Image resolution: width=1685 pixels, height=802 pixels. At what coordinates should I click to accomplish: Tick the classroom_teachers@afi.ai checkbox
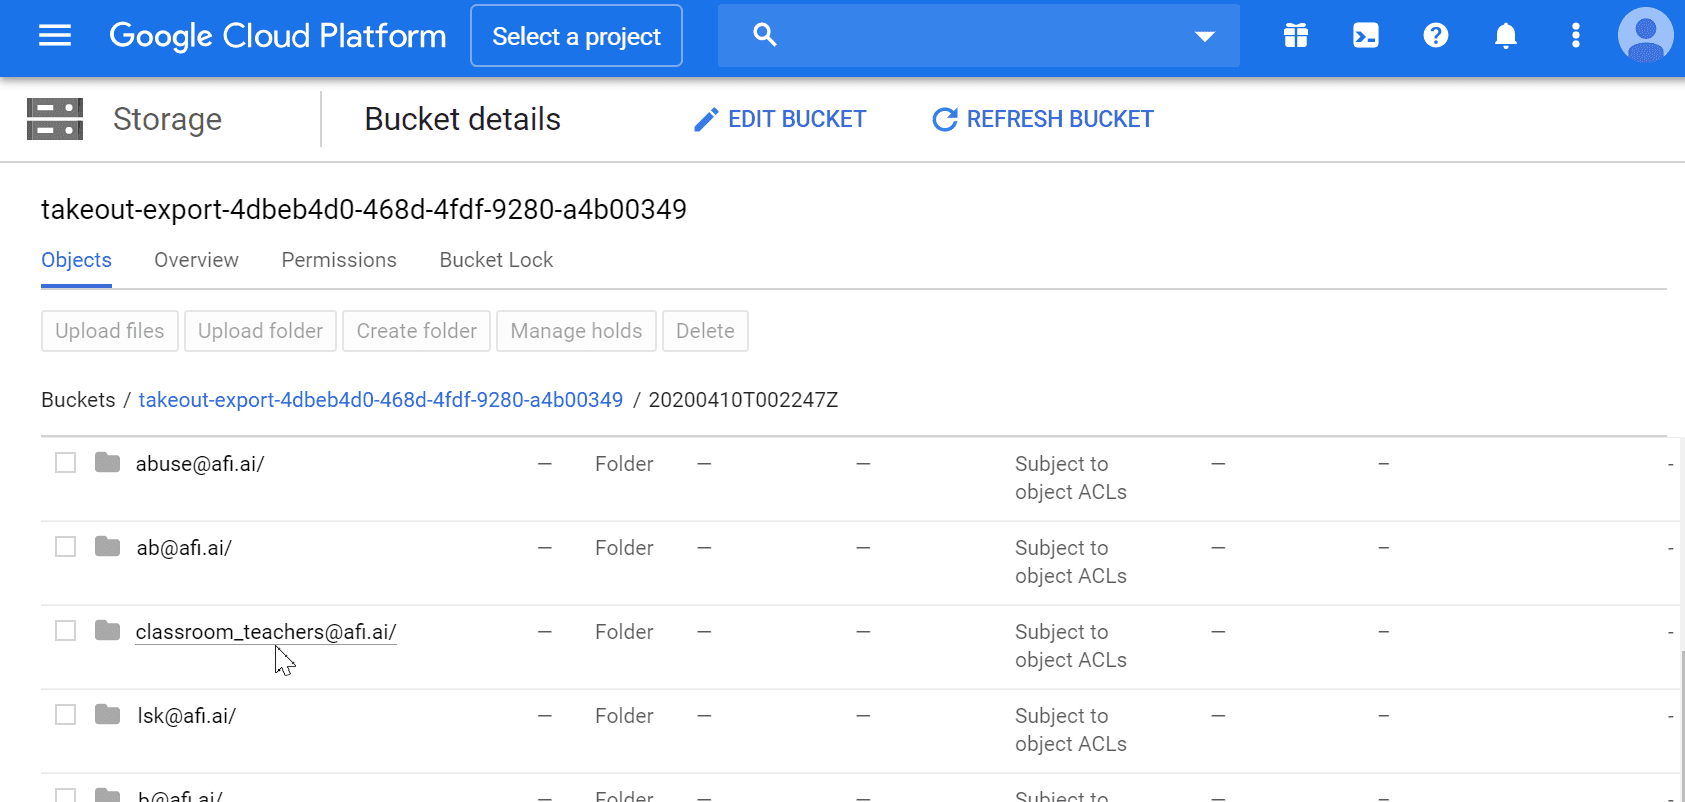(x=66, y=631)
